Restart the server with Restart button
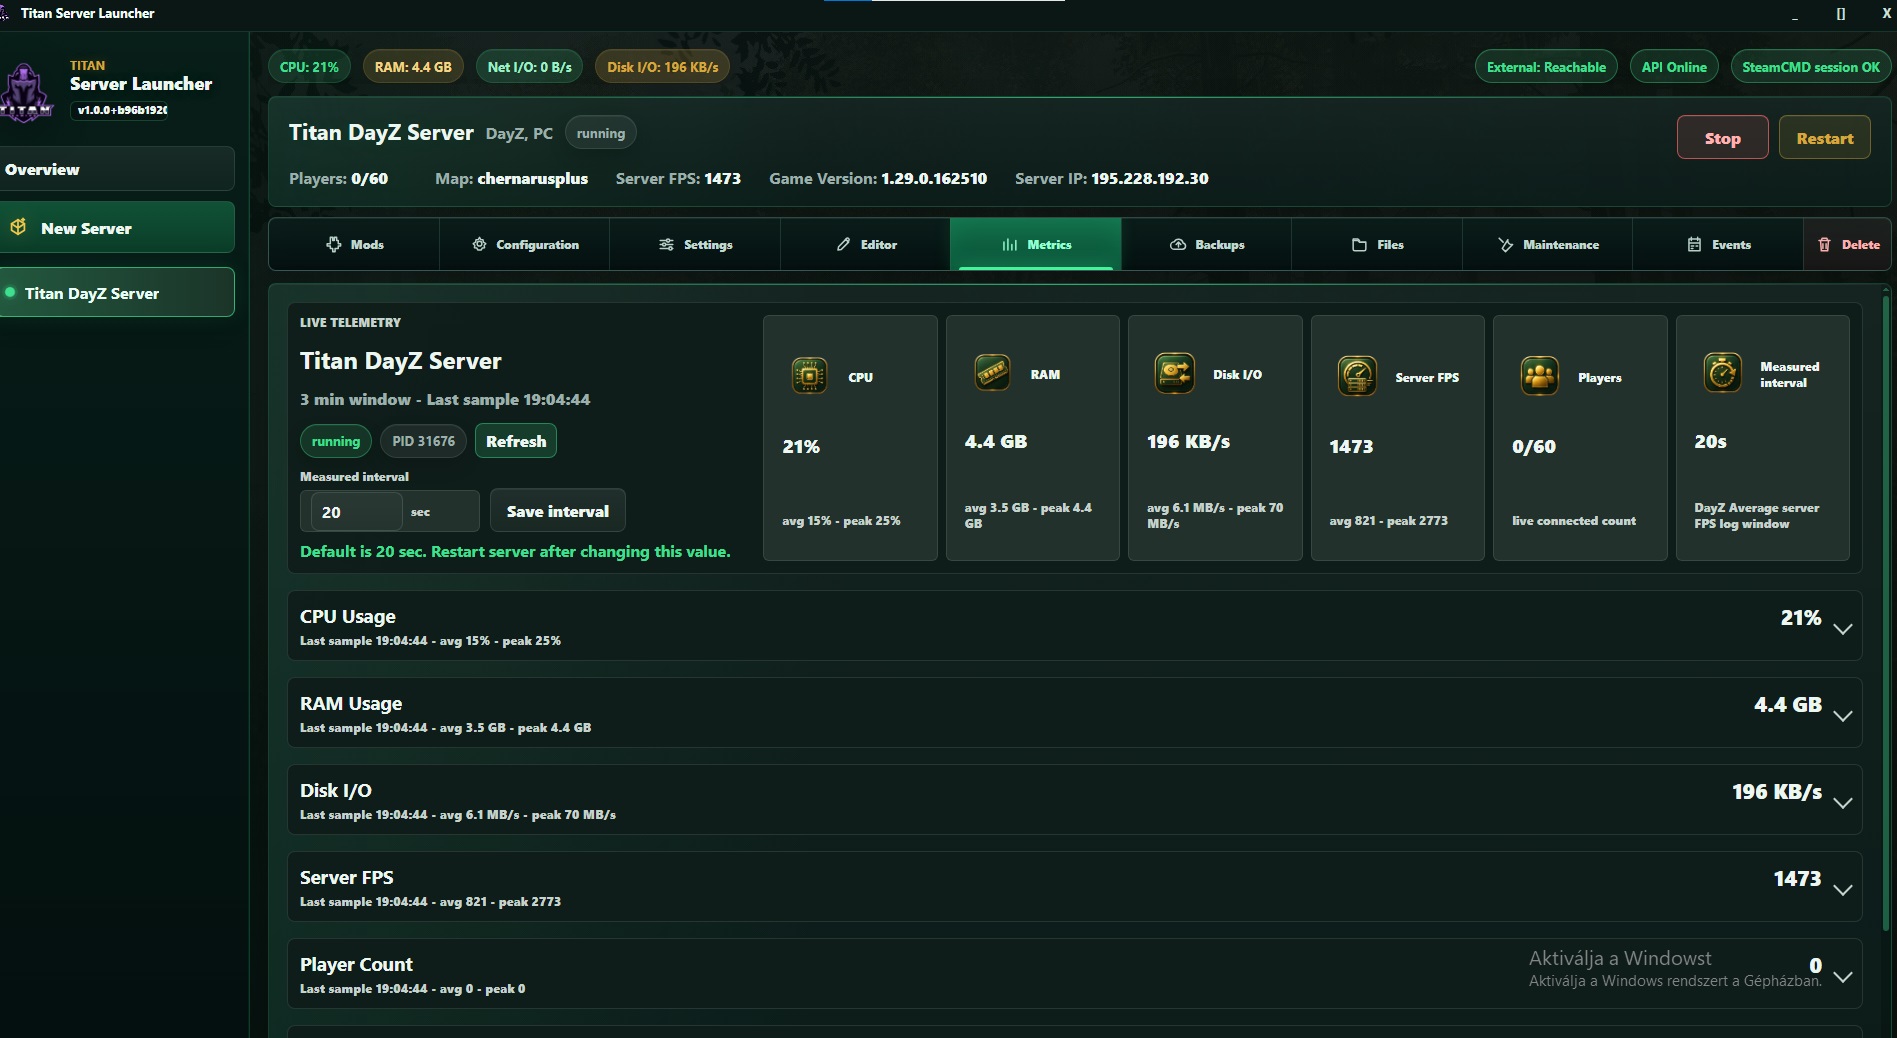1897x1038 pixels. [1824, 138]
